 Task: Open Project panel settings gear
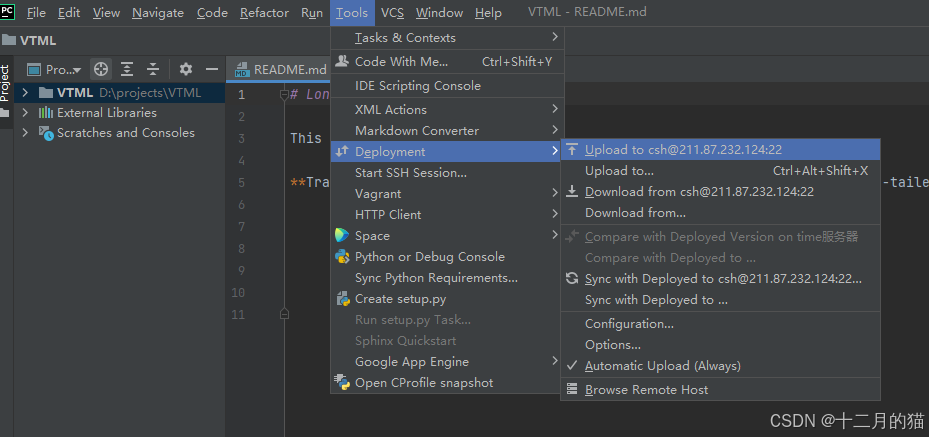click(x=186, y=69)
